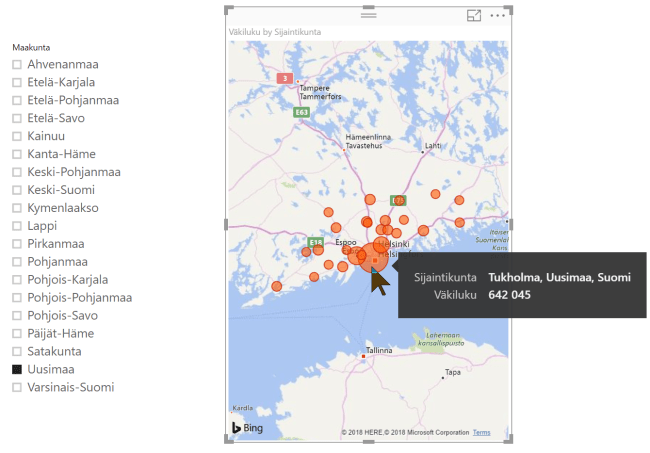Open the Terms link on the map
650x453 pixels.
pos(482,432)
